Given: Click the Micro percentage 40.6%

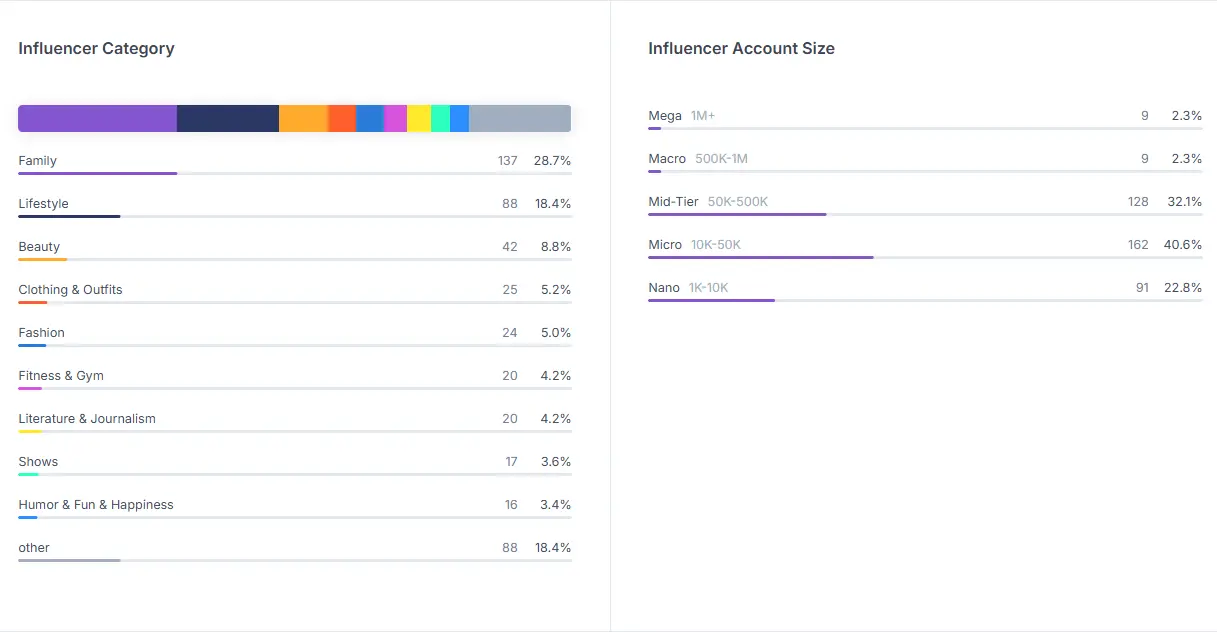Looking at the screenshot, I should (1184, 245).
